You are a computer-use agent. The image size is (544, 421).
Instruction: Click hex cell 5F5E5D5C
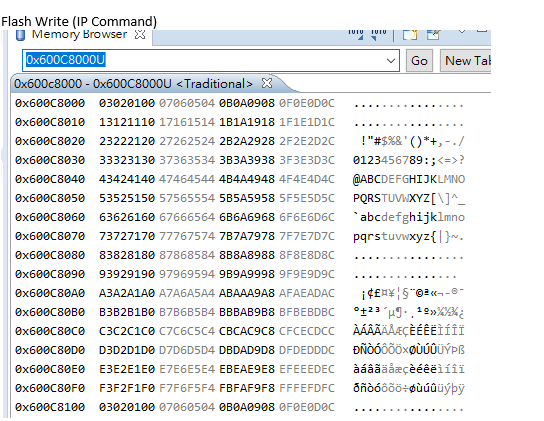[x=307, y=198]
